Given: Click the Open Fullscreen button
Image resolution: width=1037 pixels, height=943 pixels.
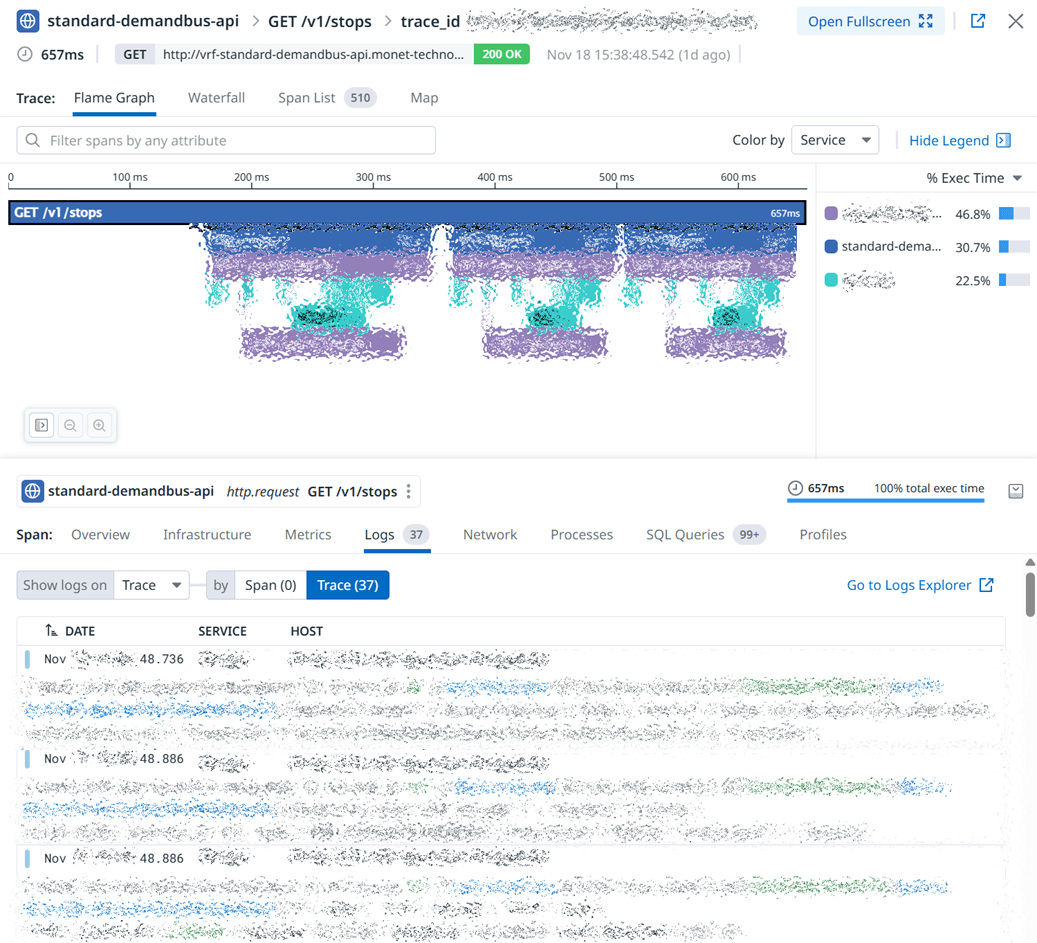Looking at the screenshot, I should tap(870, 21).
